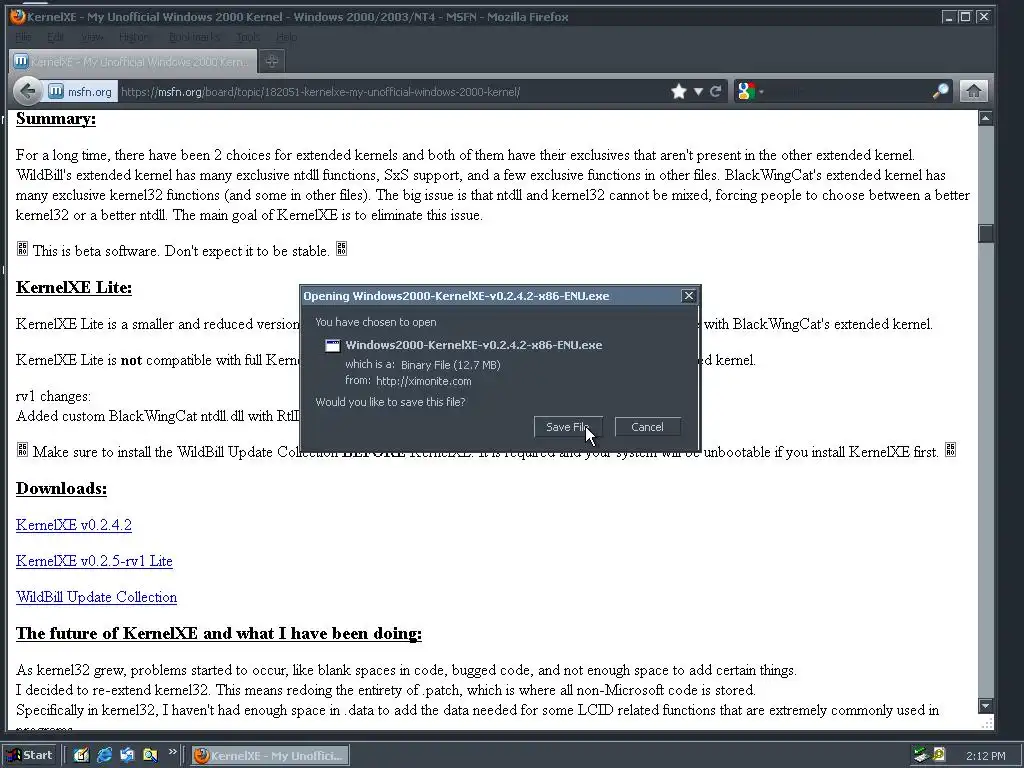1024x768 pixels.
Task: Click the Windows2000-KernelXE-v0.2.4.2-x86-ENU.exe filename text
Action: pos(473,345)
